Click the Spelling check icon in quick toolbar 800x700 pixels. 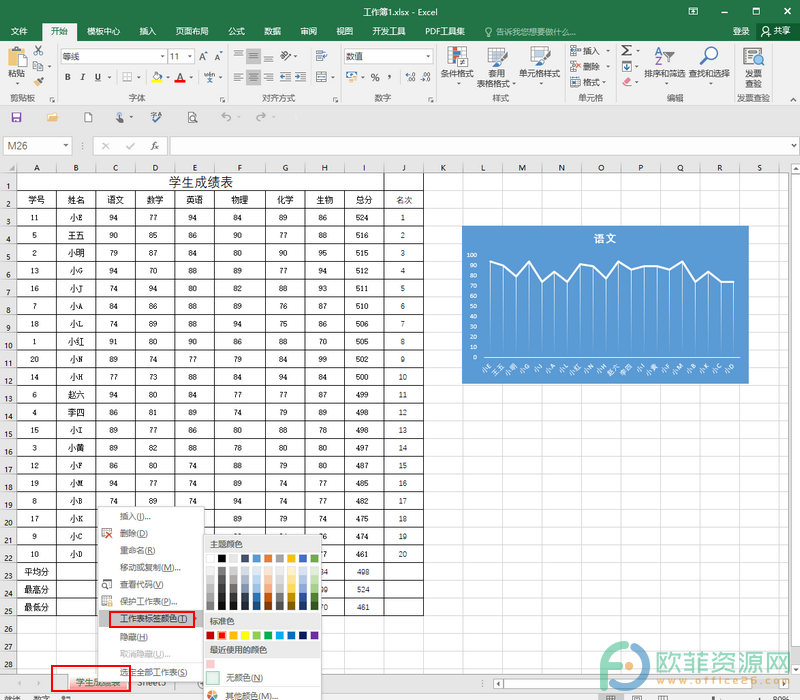(157, 117)
